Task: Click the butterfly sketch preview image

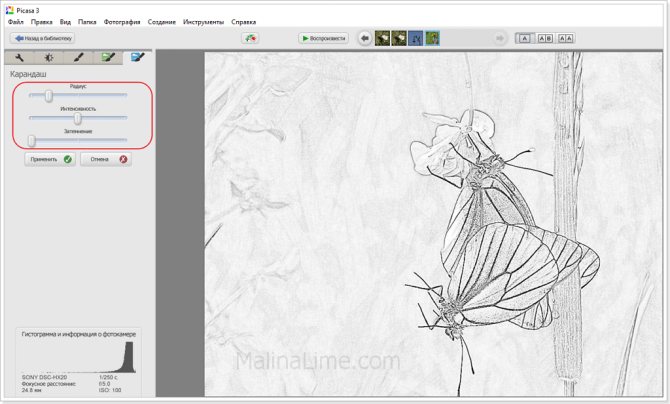Action: coord(433,224)
